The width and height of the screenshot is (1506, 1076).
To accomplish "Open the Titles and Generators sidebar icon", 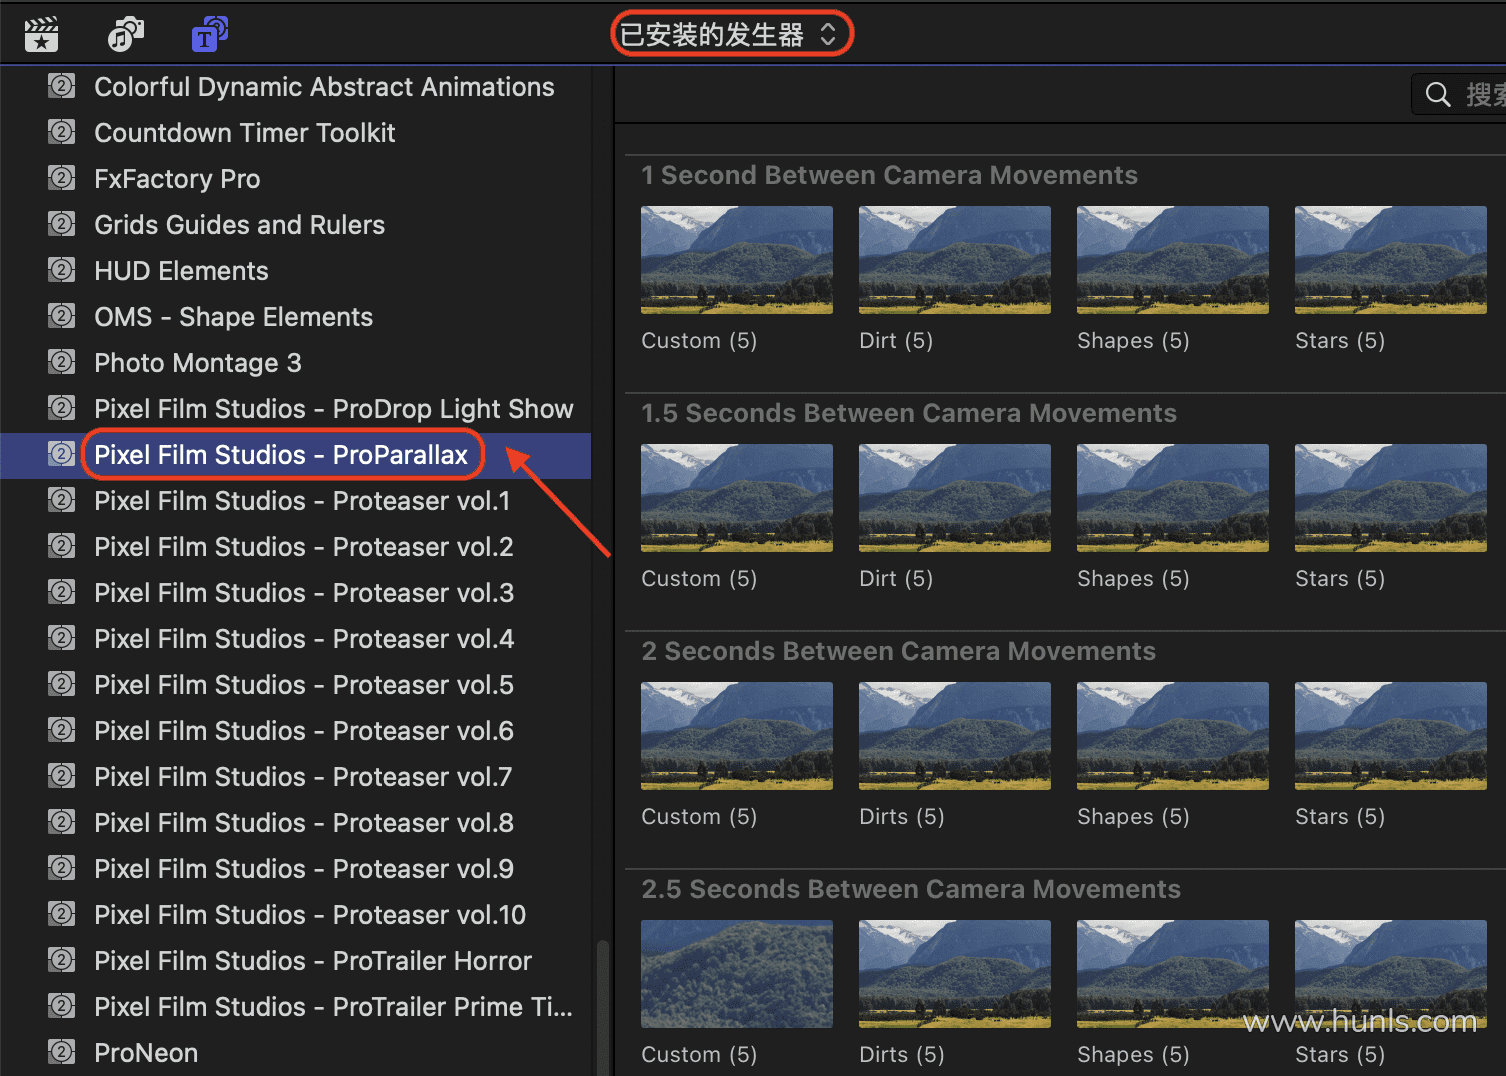I will (210, 34).
